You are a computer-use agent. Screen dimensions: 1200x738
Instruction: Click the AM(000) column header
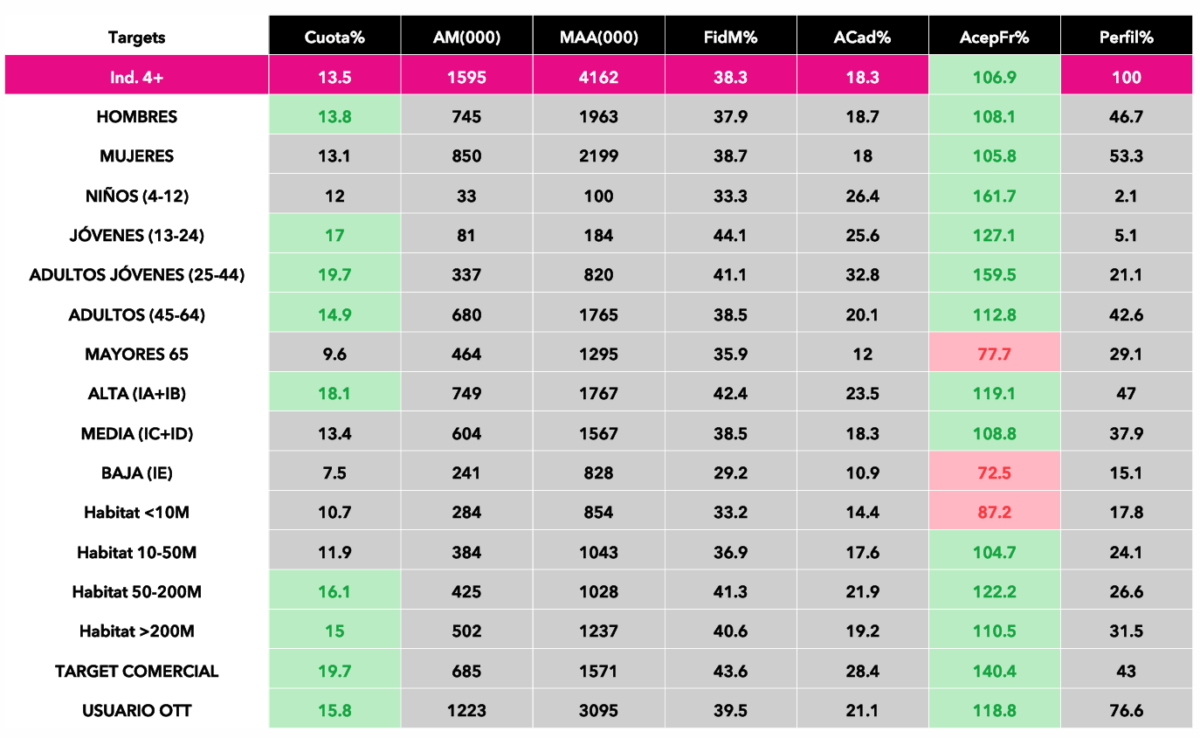click(467, 38)
